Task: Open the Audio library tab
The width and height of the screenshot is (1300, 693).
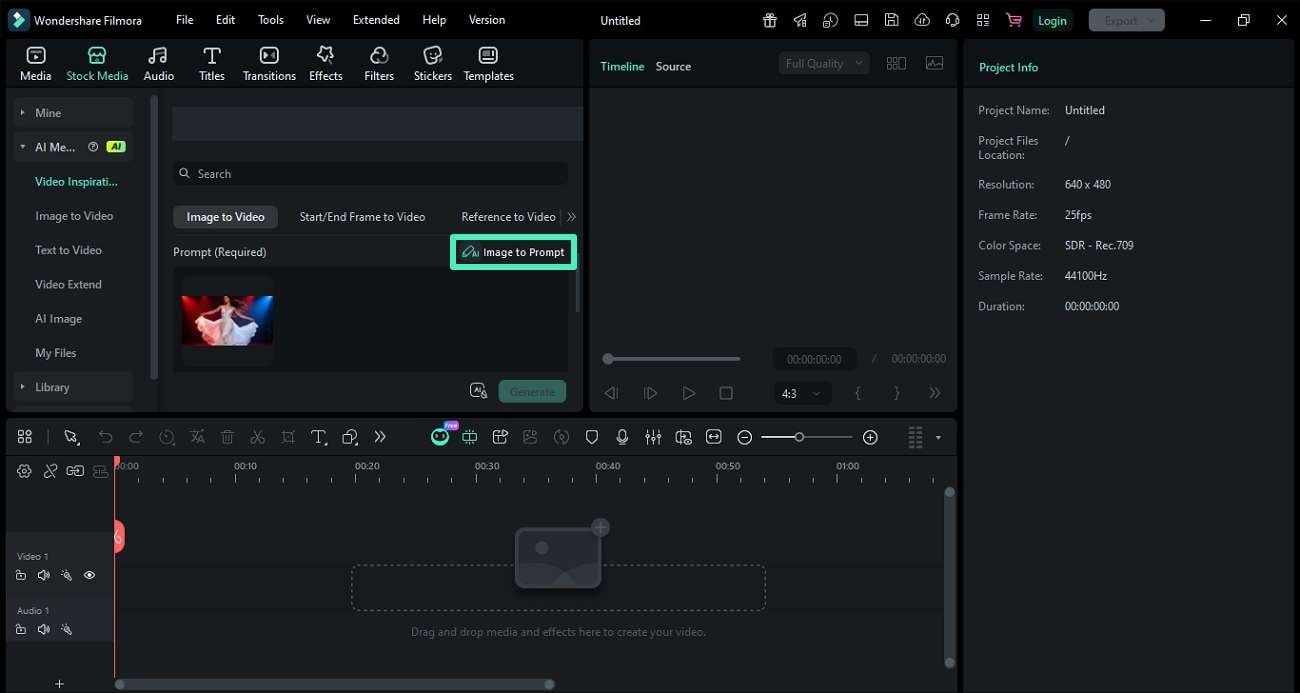Action: (158, 64)
